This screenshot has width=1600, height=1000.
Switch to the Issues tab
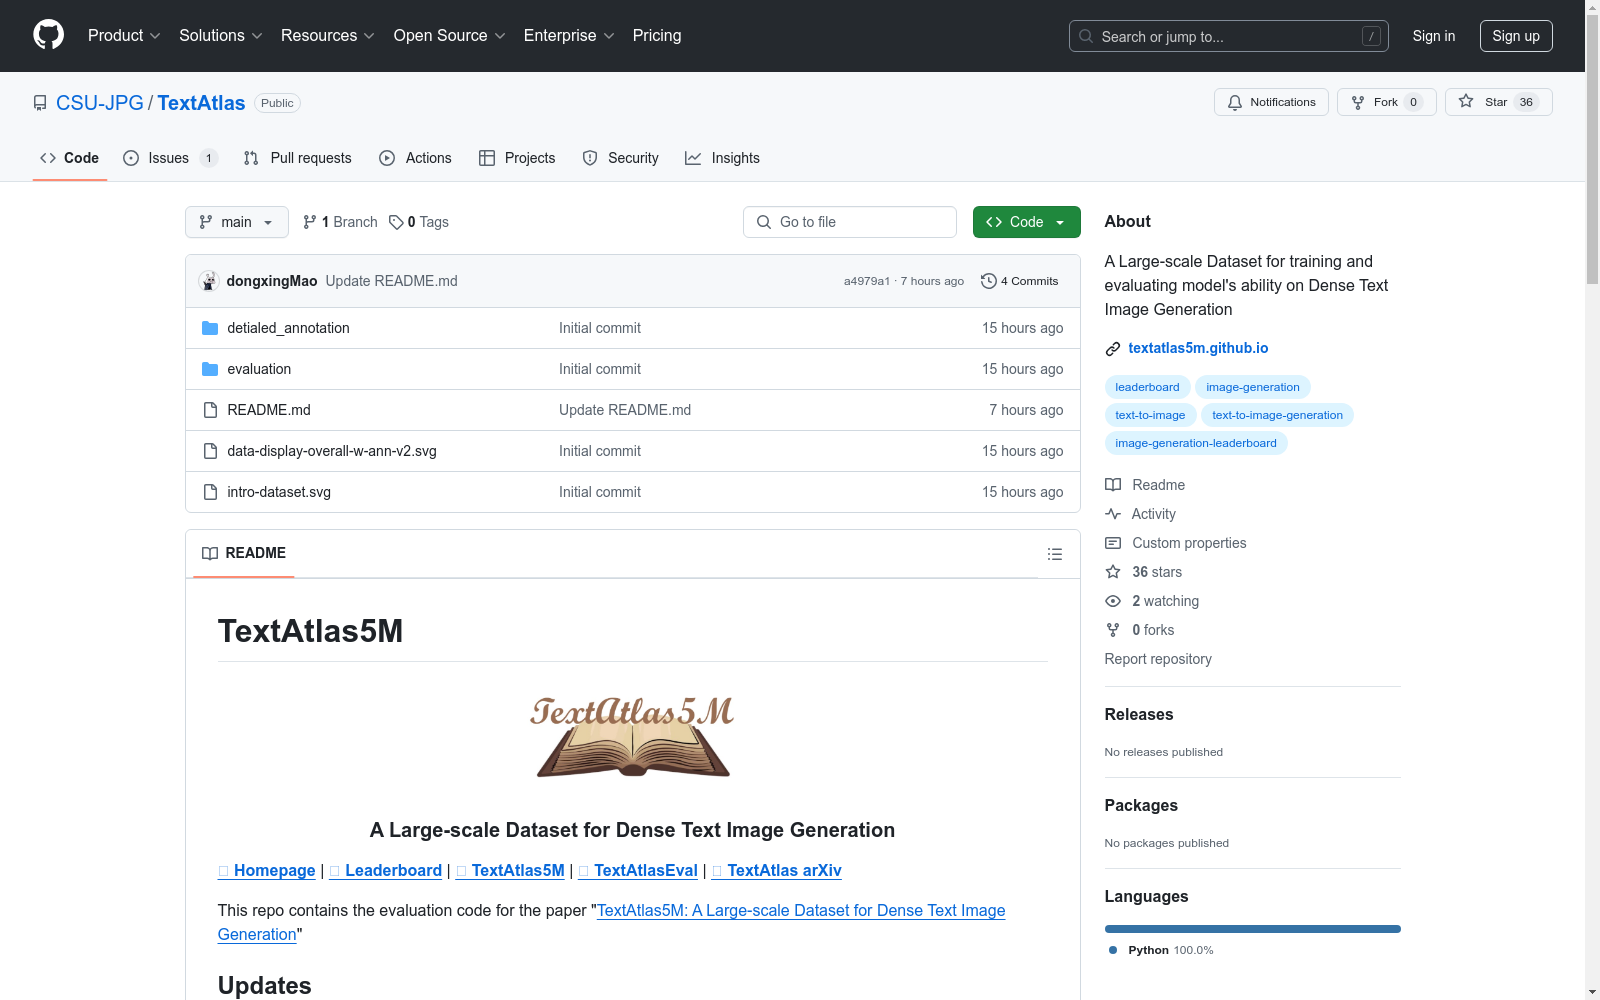[x=170, y=158]
